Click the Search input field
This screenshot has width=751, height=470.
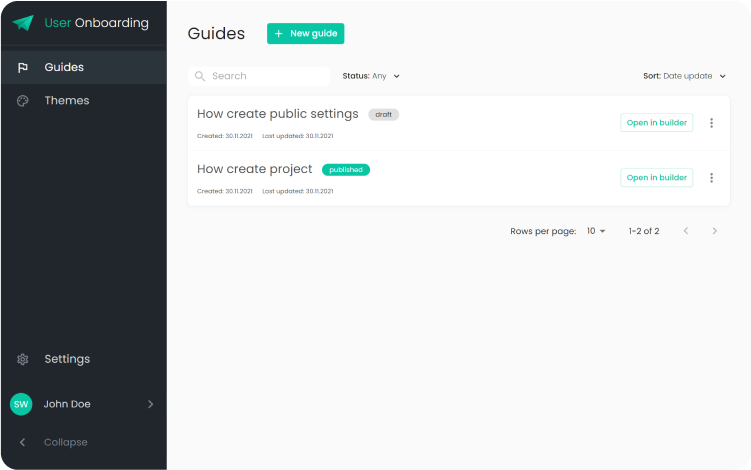point(265,76)
